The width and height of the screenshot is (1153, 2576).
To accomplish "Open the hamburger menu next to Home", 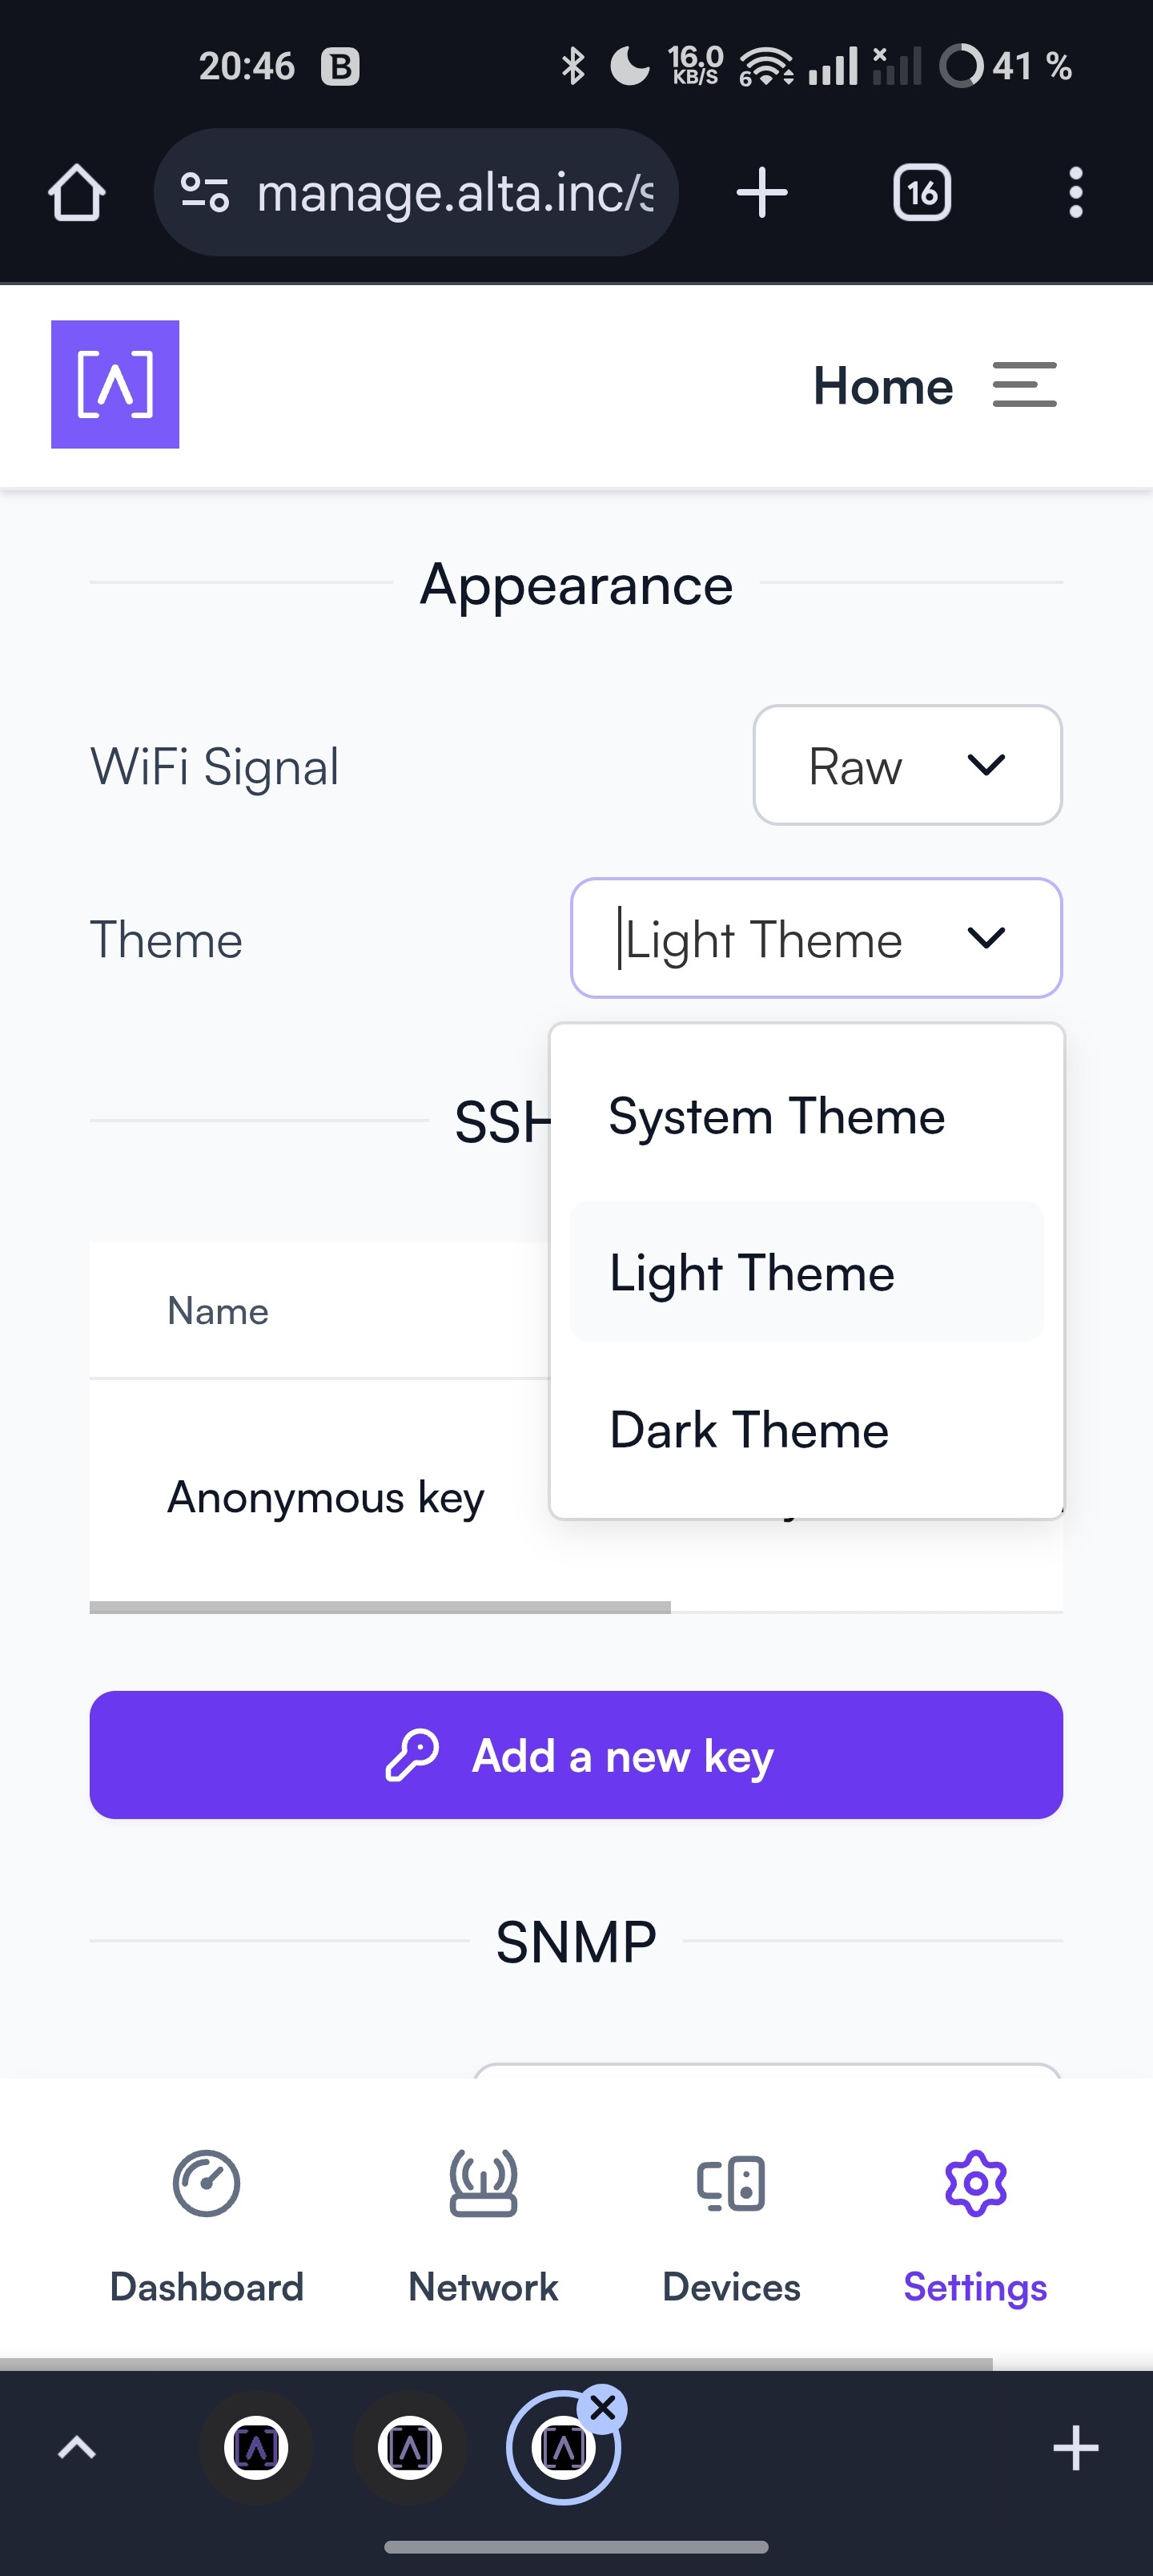I will click(1024, 385).
